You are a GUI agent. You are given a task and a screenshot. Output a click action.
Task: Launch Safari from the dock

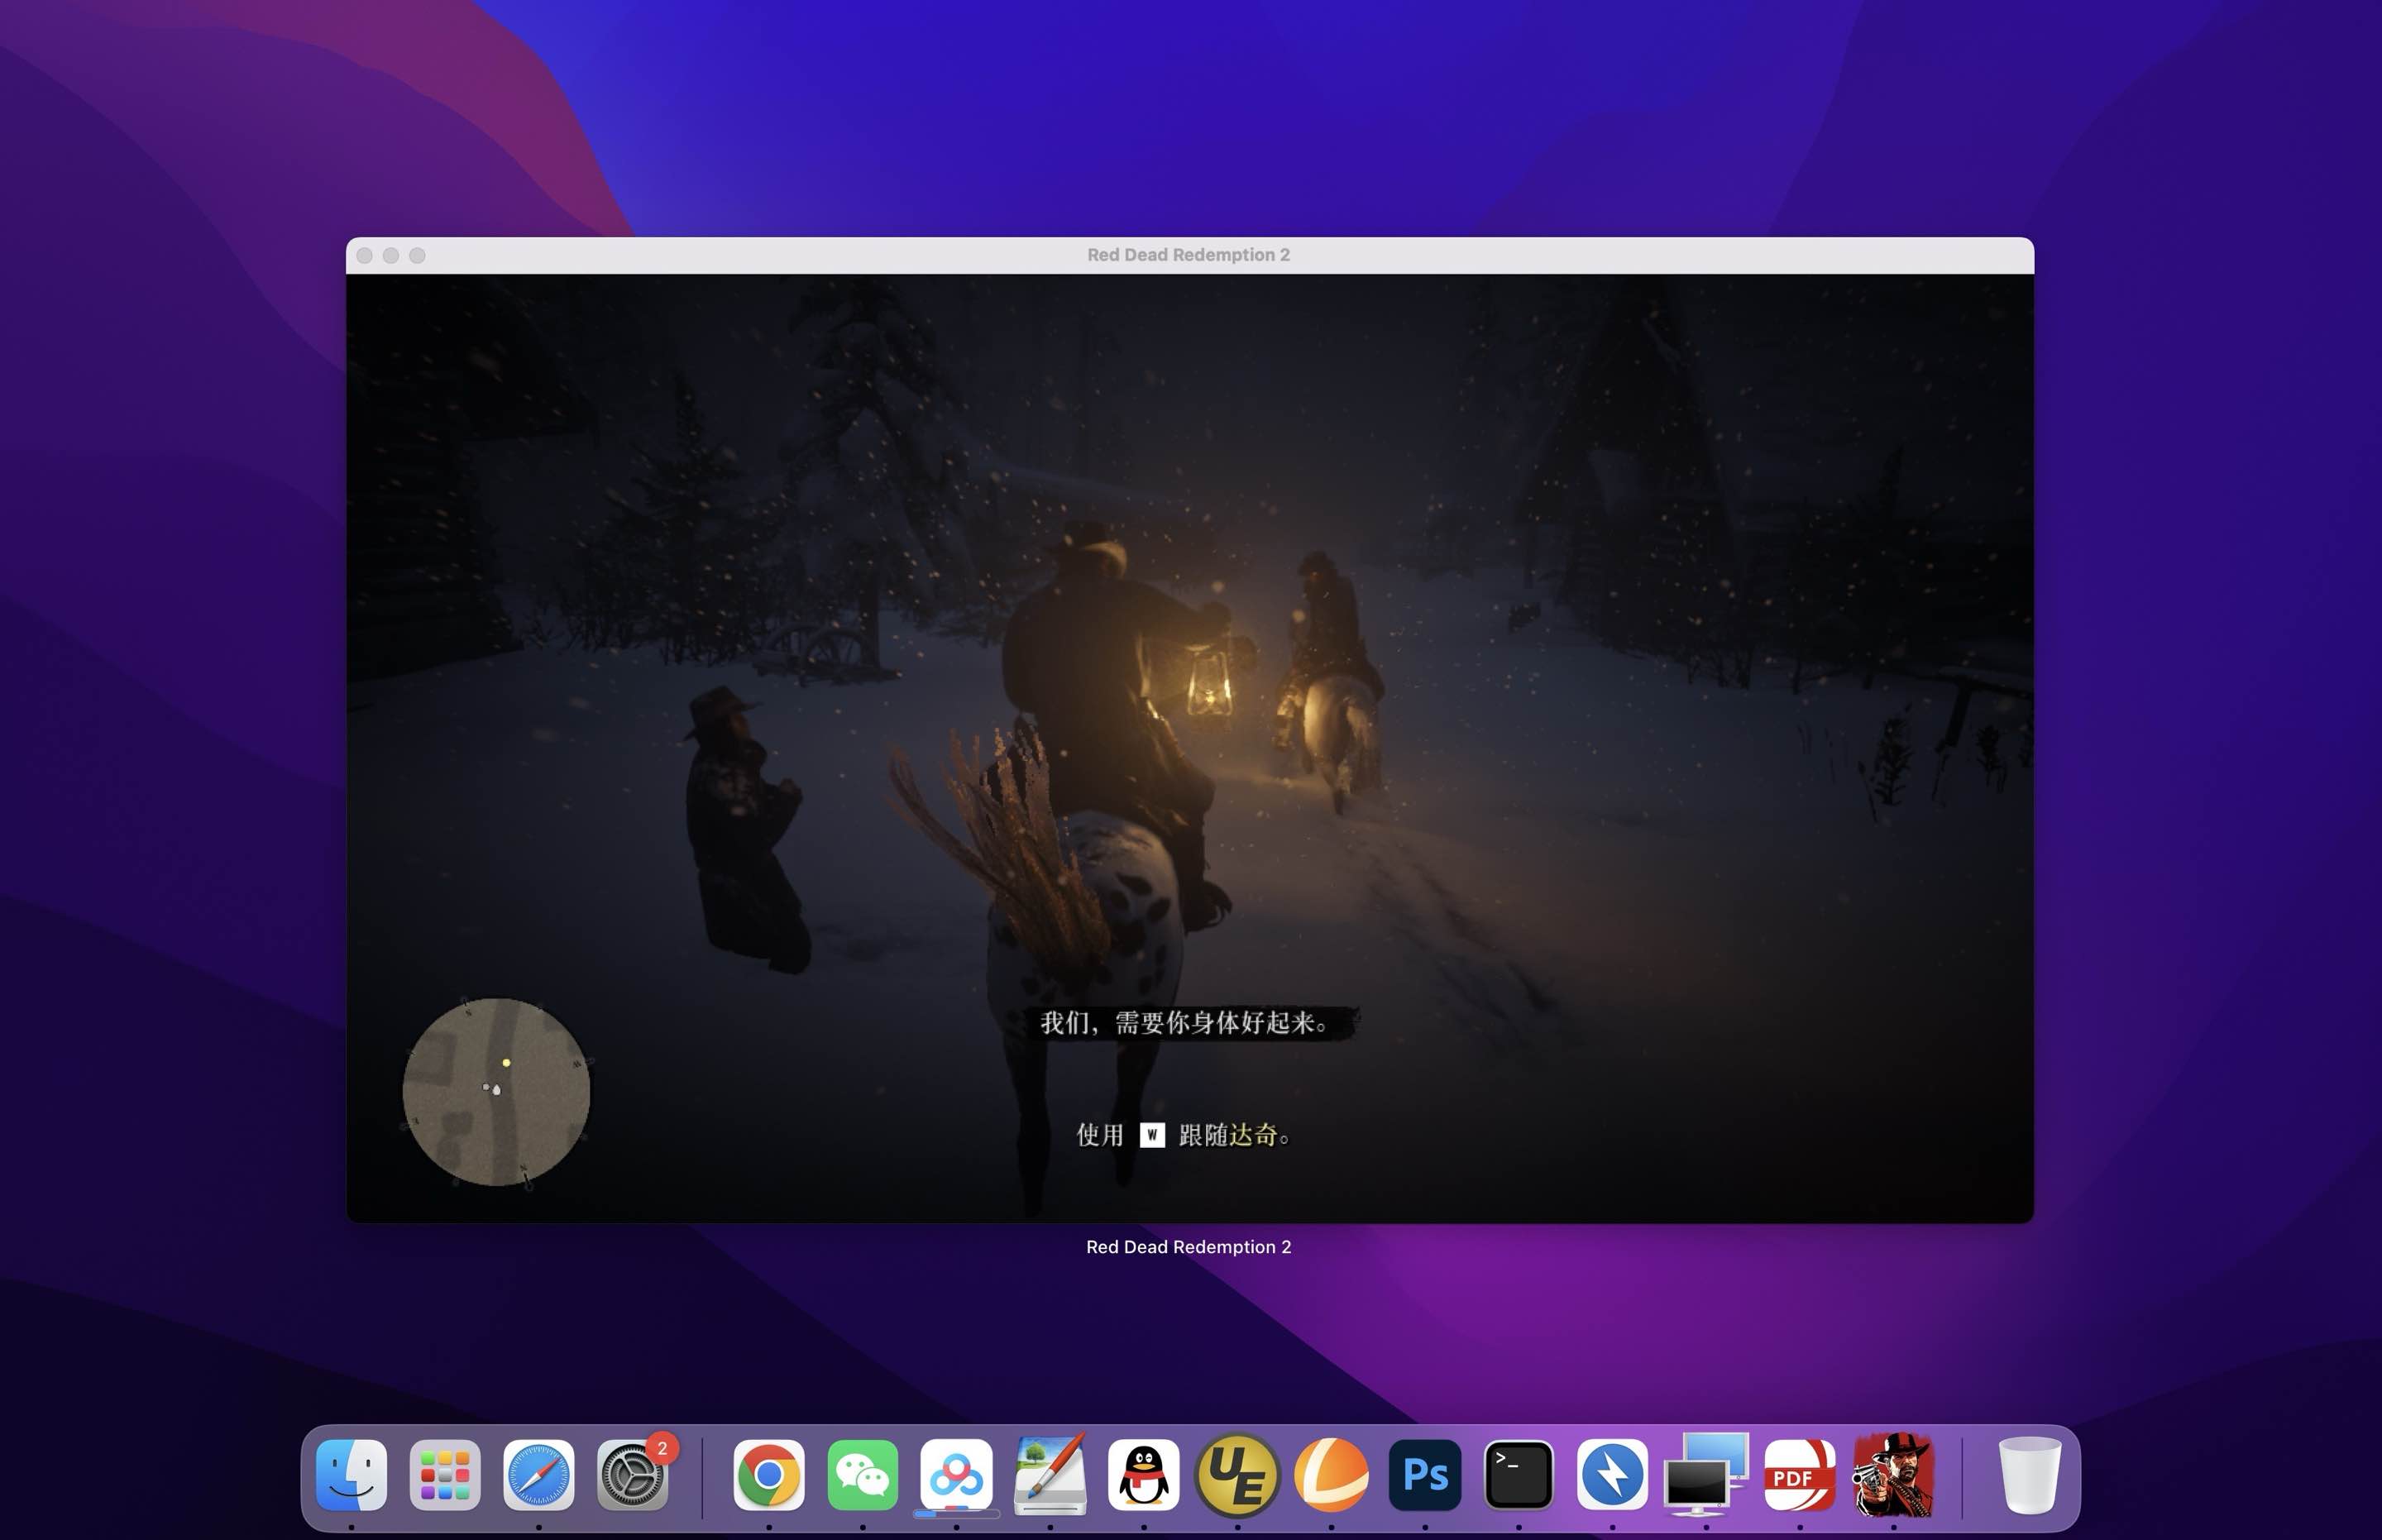(x=539, y=1475)
